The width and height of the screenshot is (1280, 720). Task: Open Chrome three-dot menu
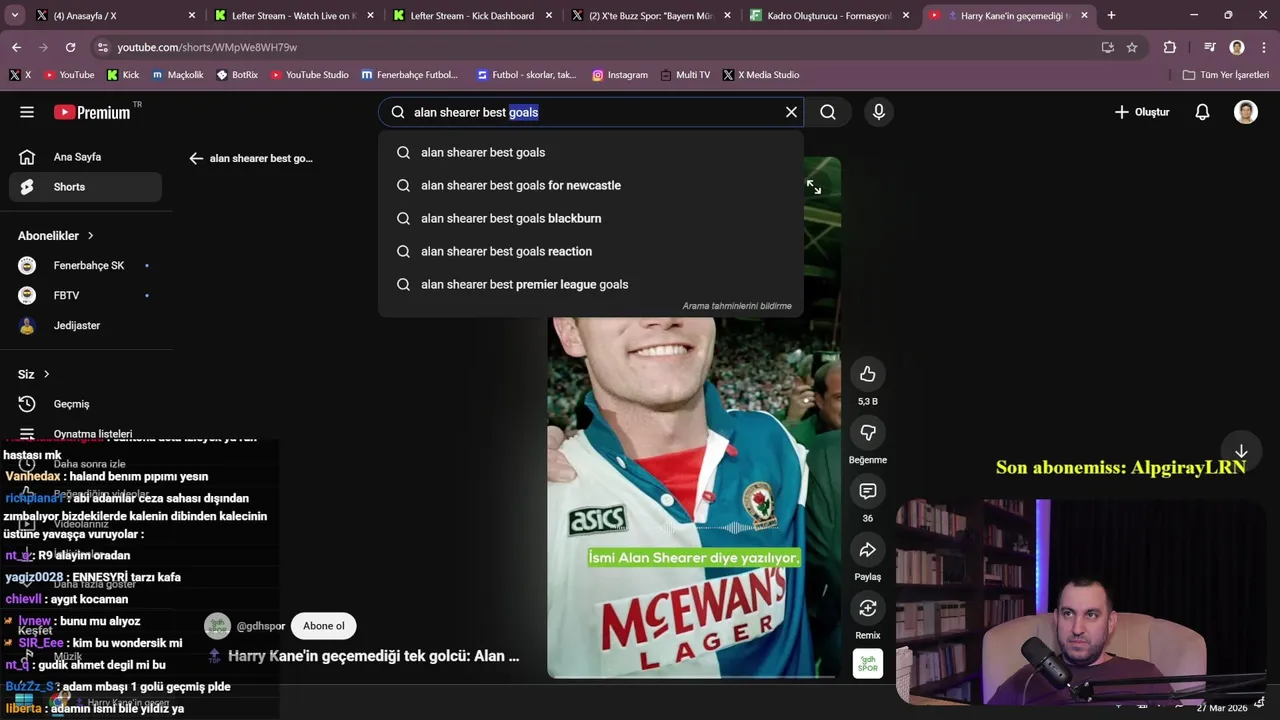tap(1263, 47)
